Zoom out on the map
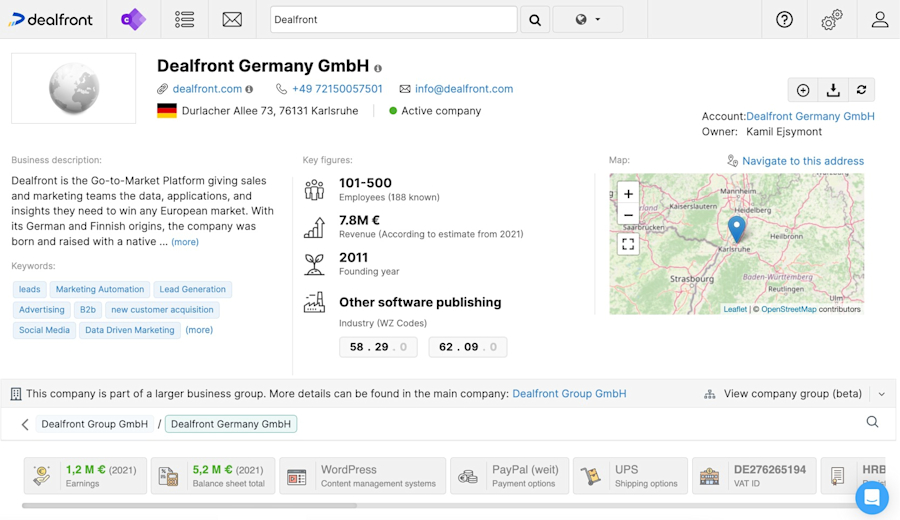Viewport: 900px width, 520px height. 629,216
